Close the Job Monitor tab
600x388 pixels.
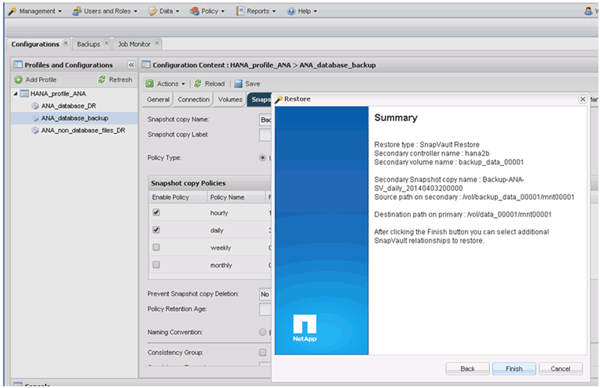tap(157, 43)
